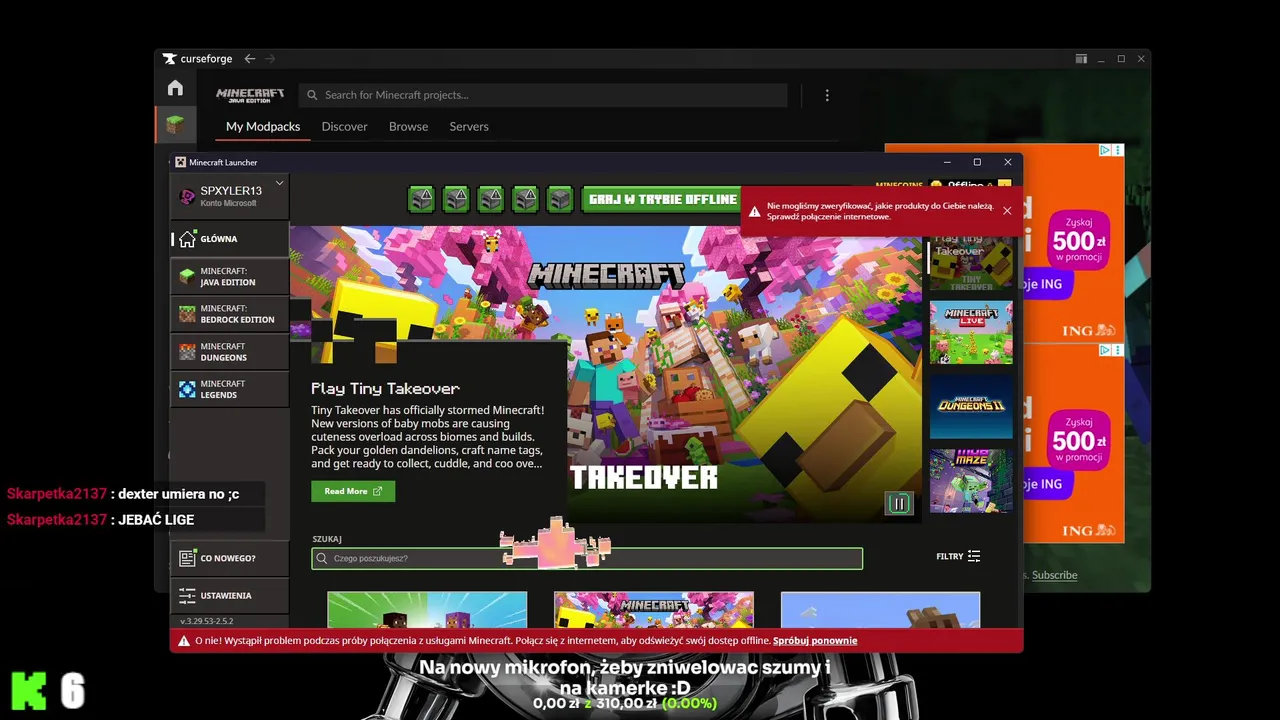Viewport: 1280px width, 720px height.
Task: Select Minecraft: Java Edition in launcher sidebar
Action: click(x=230, y=277)
